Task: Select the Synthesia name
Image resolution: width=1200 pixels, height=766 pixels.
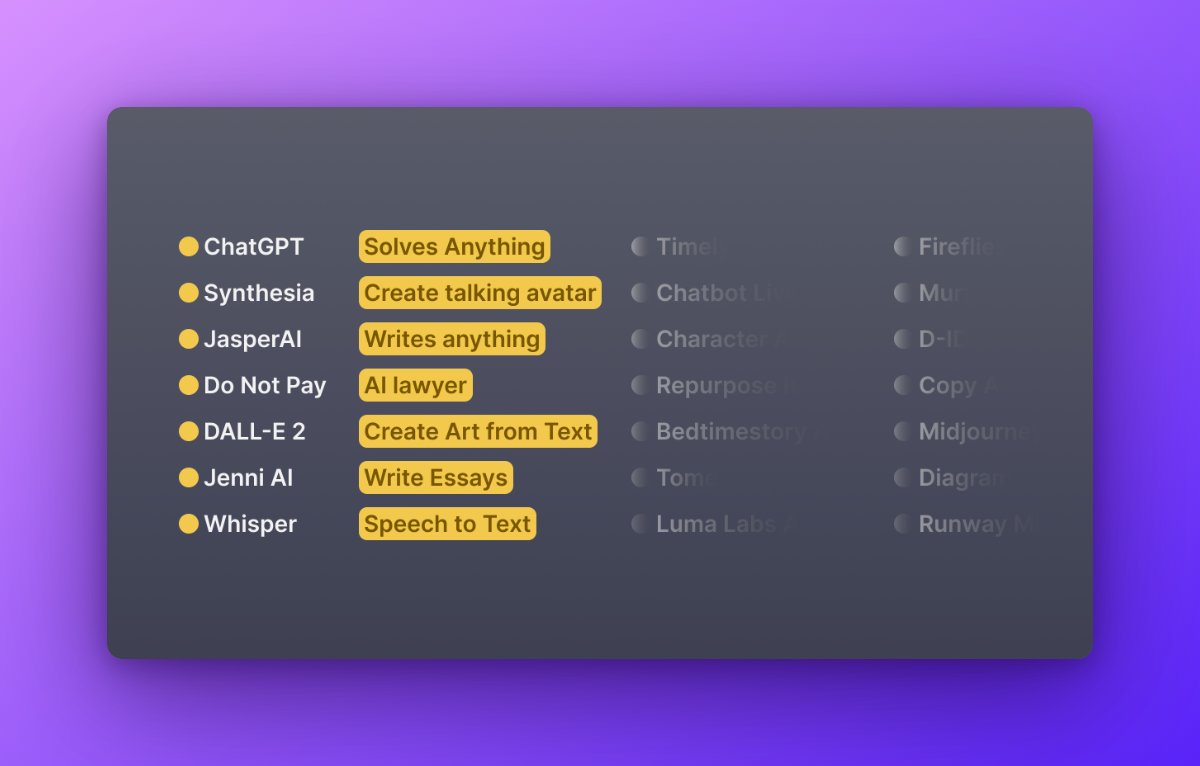Action: click(259, 293)
